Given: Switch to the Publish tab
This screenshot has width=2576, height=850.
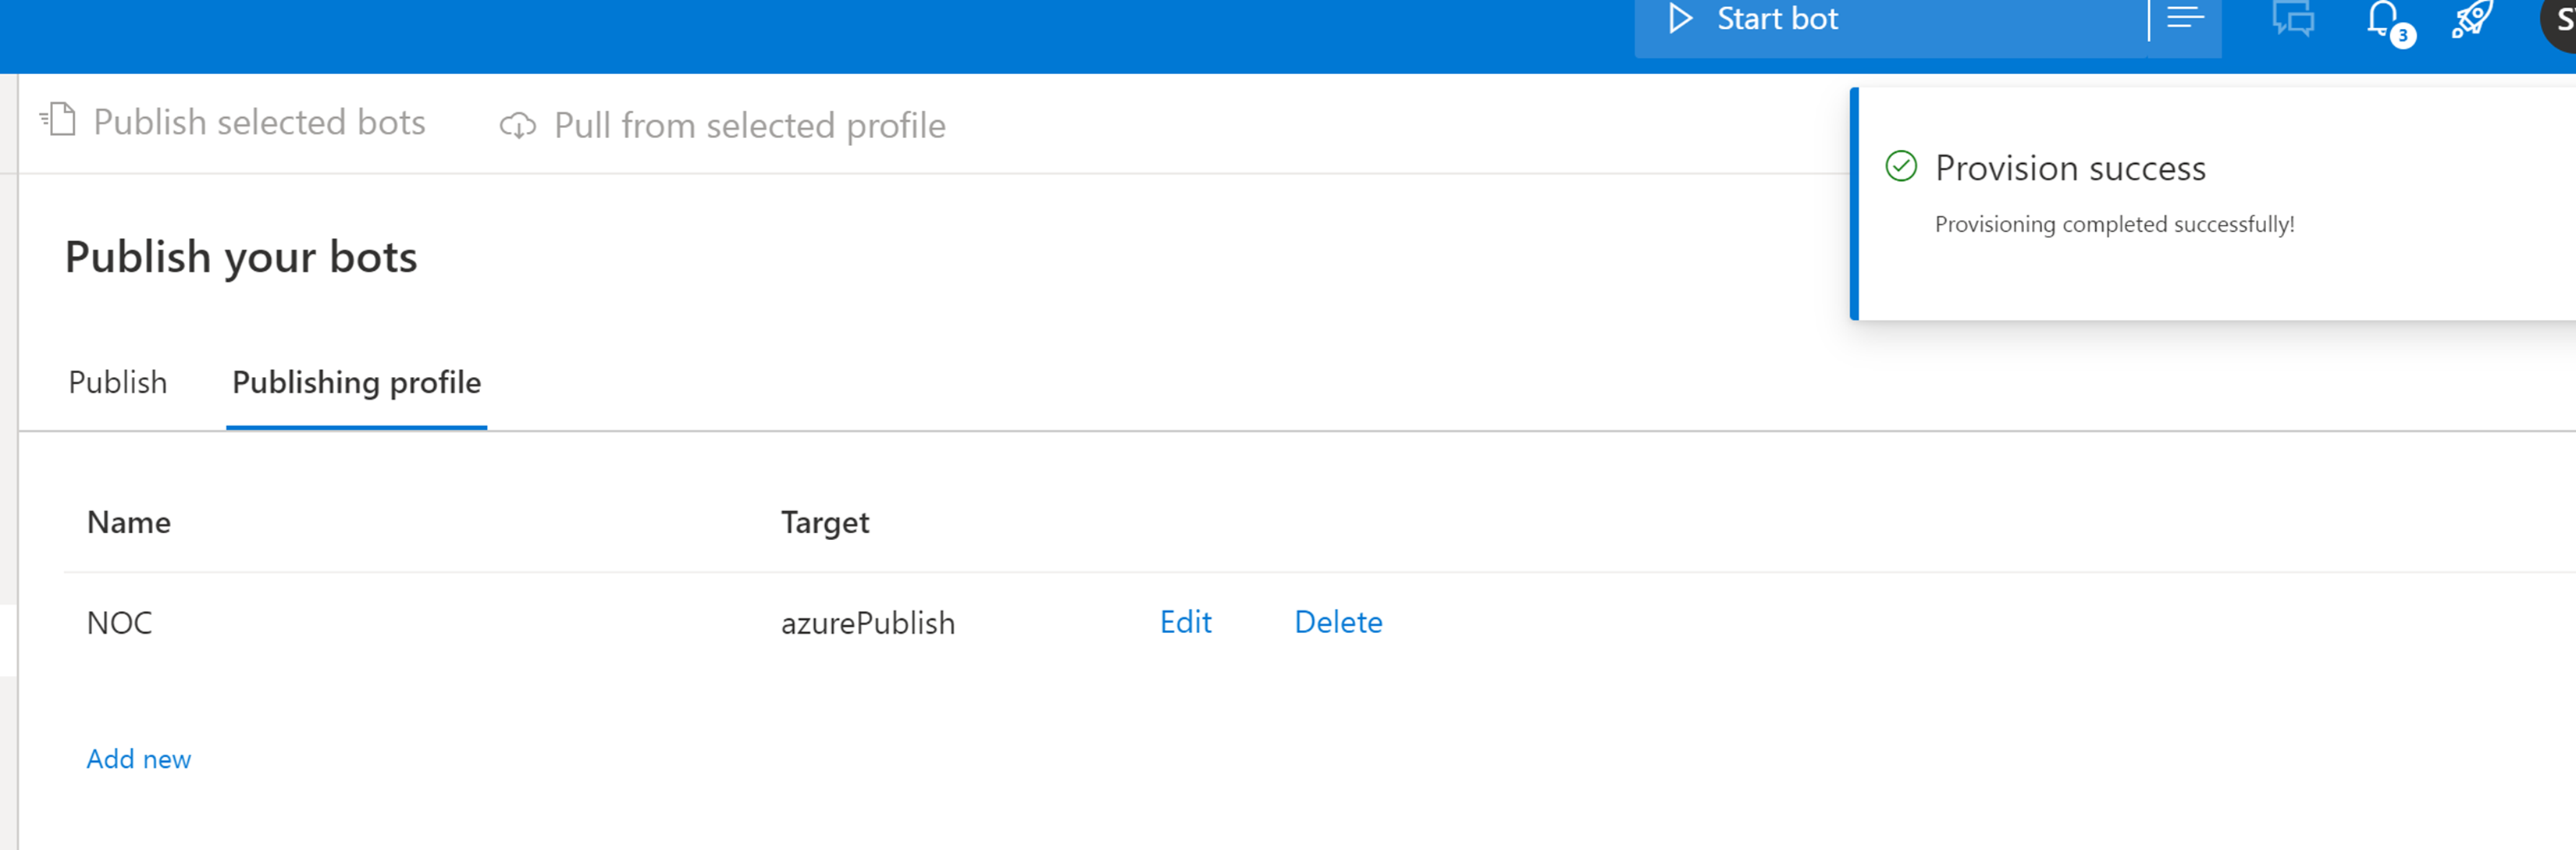Looking at the screenshot, I should point(118,382).
